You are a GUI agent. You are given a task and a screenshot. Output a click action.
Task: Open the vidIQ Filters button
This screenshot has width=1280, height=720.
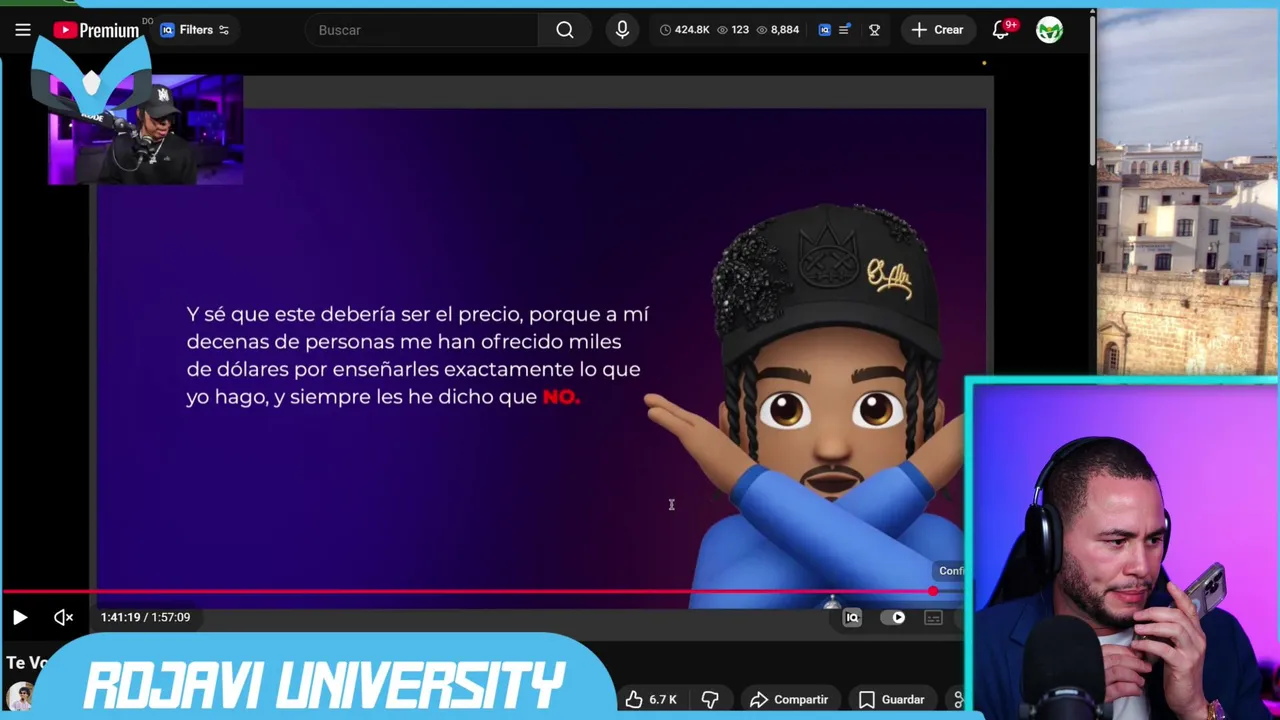point(195,30)
